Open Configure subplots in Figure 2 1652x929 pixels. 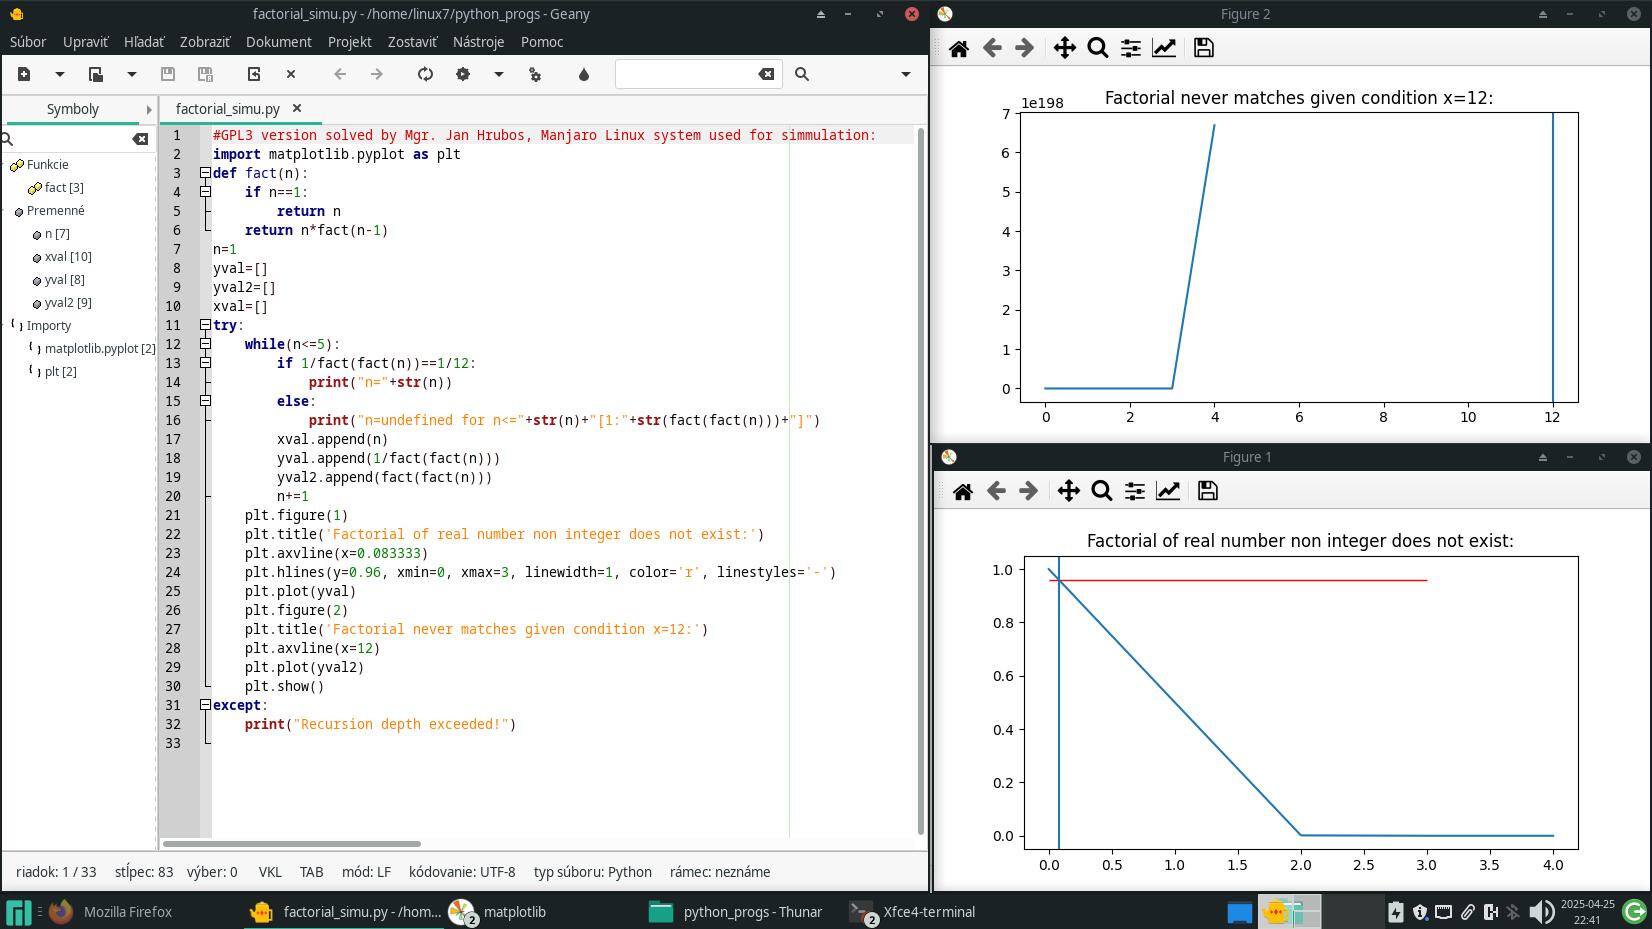tap(1130, 48)
